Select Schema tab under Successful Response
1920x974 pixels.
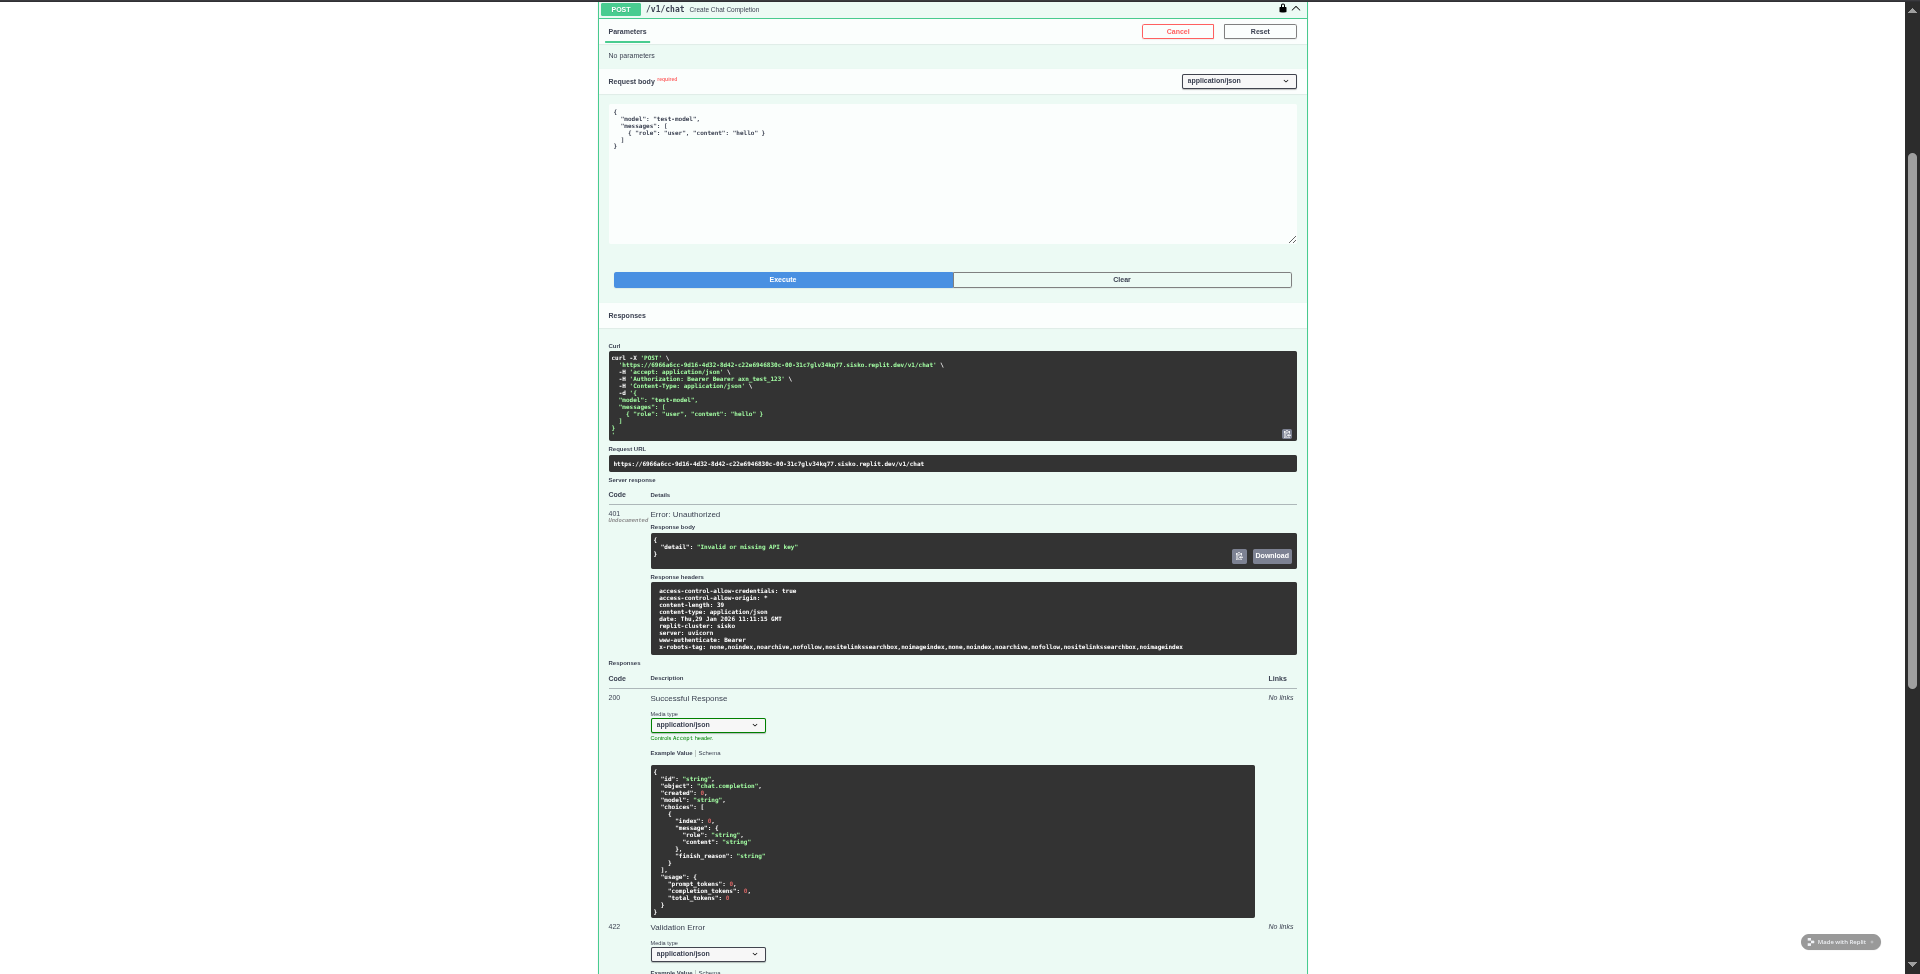tap(709, 753)
